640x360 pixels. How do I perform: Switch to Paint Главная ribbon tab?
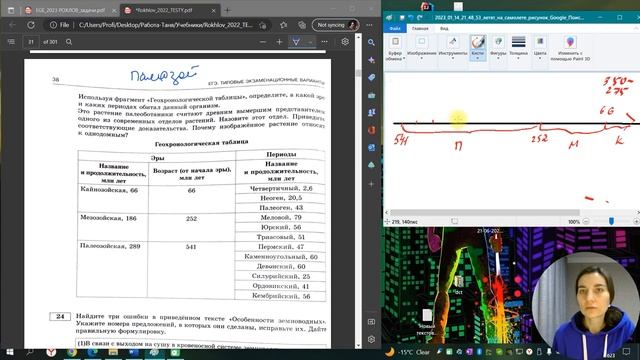[420, 29]
